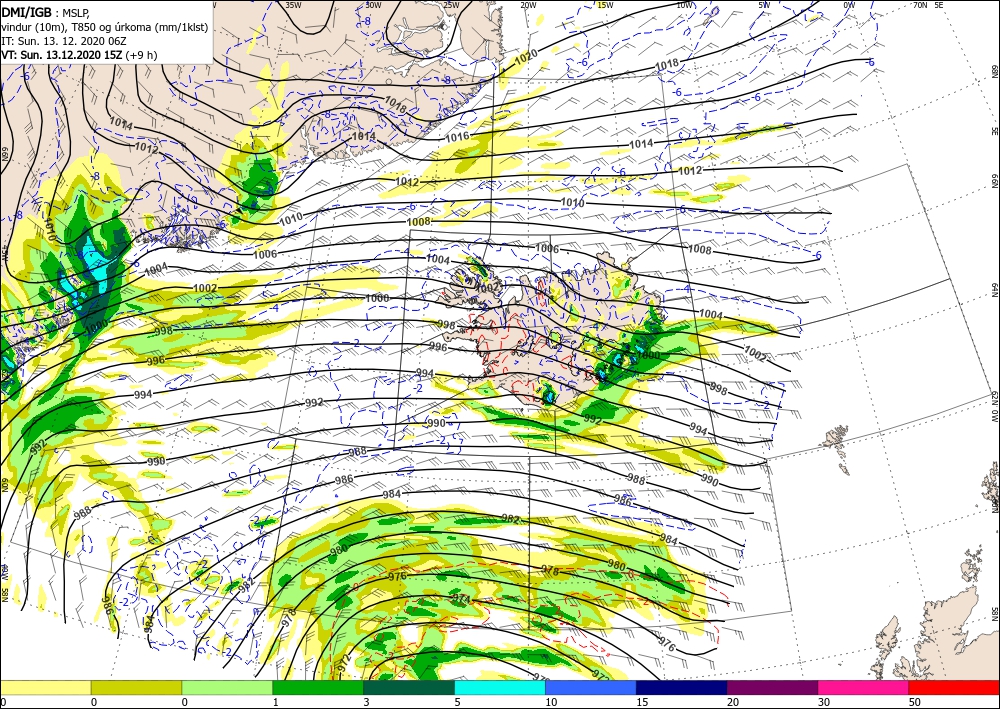The width and height of the screenshot is (1000, 709).
Task: Click the "5E" longitude label
Action: coord(938,4)
